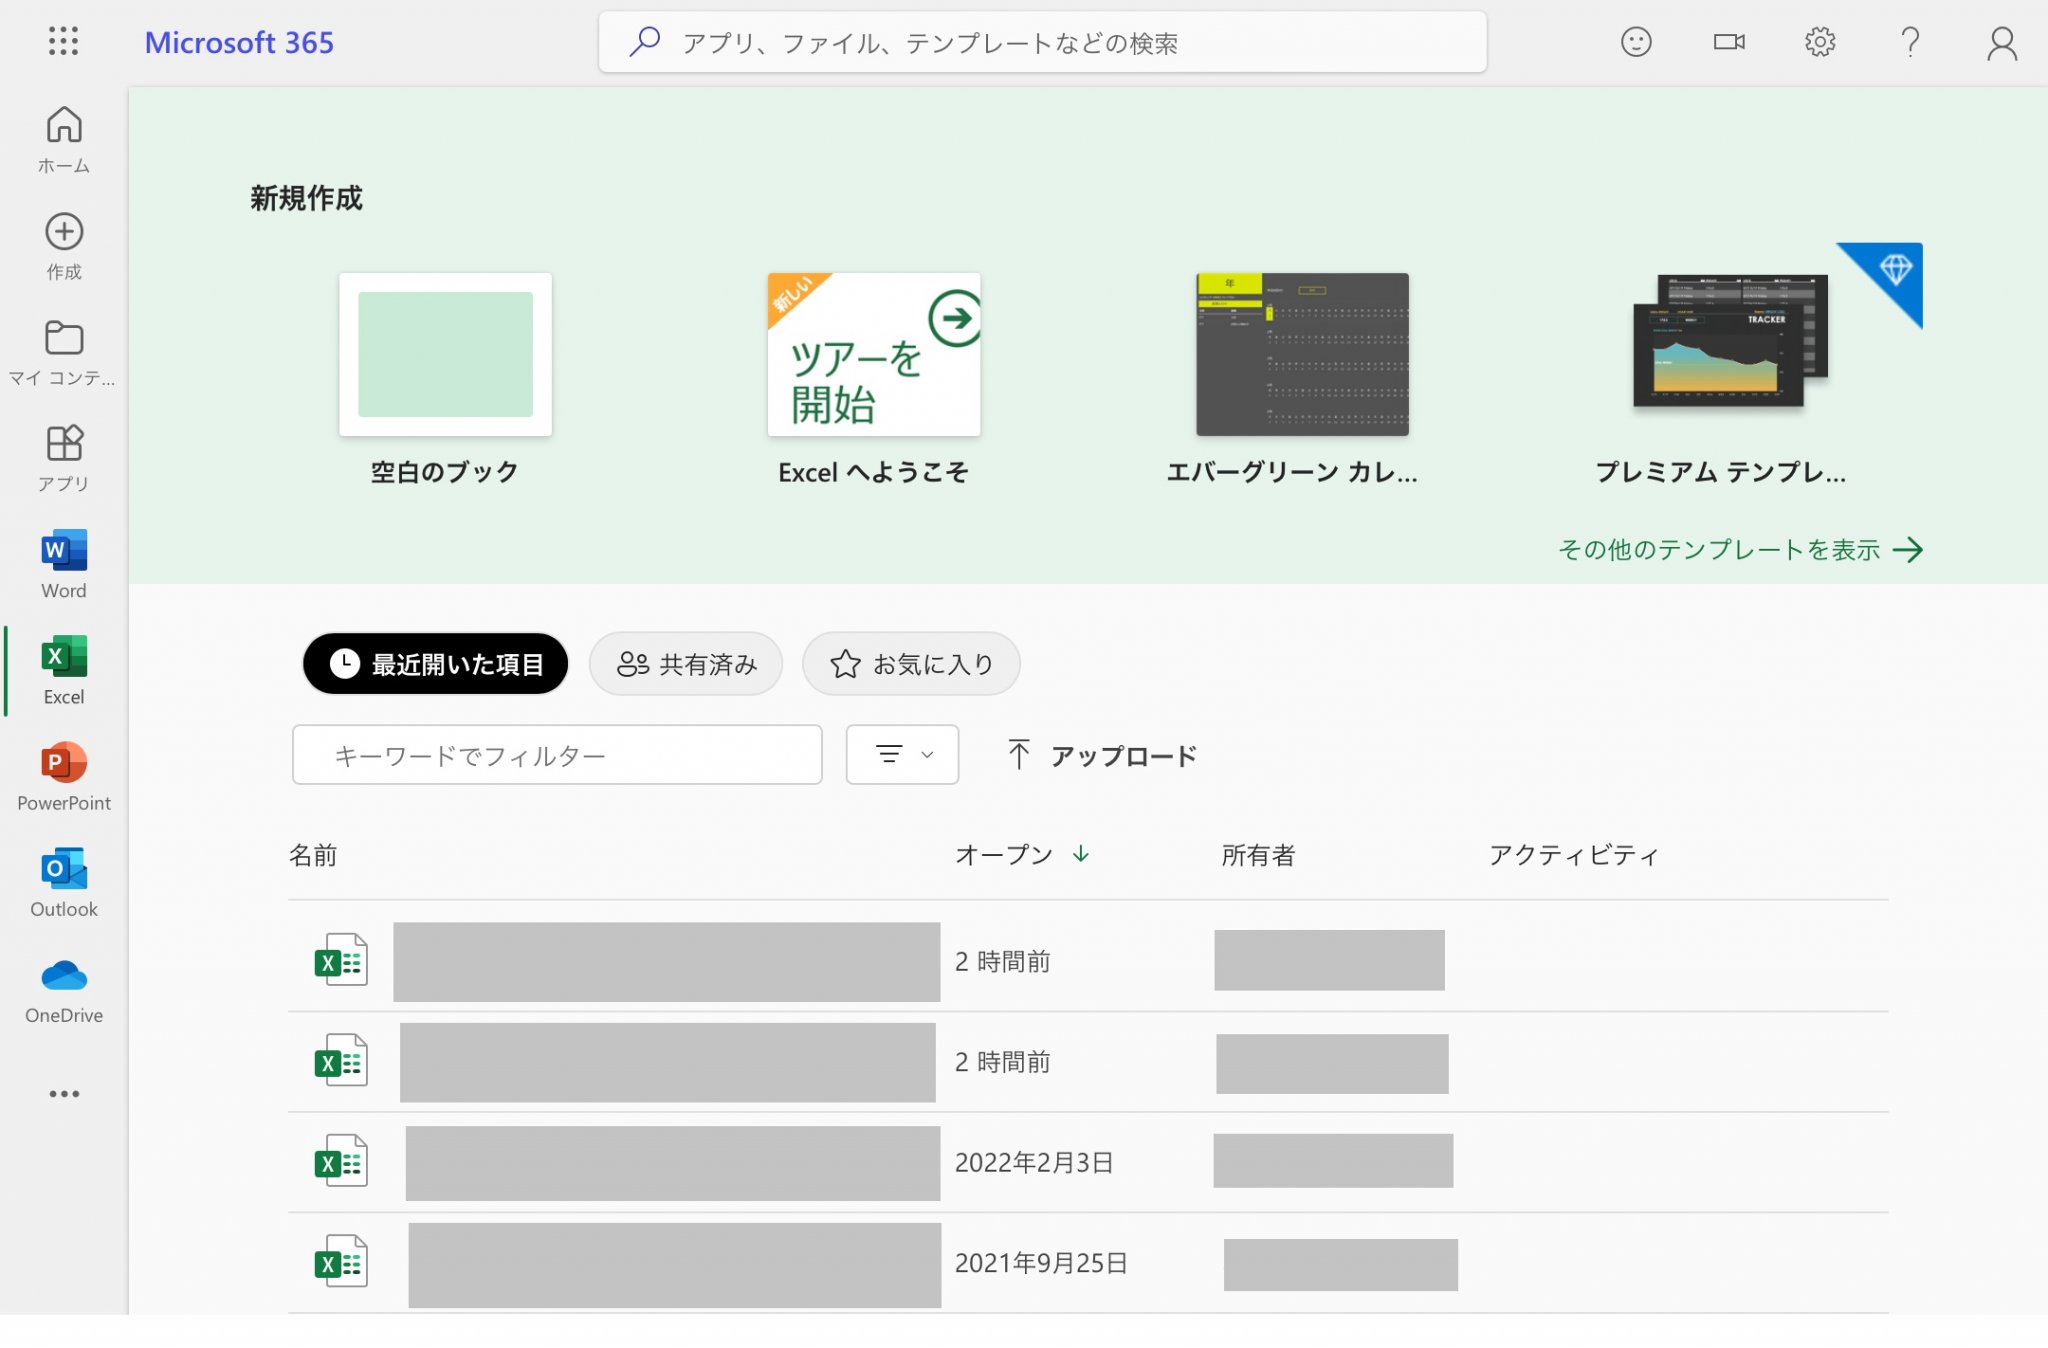The height and width of the screenshot is (1348, 2048).
Task: Select the 空白のブック template thumbnail
Action: [x=445, y=355]
